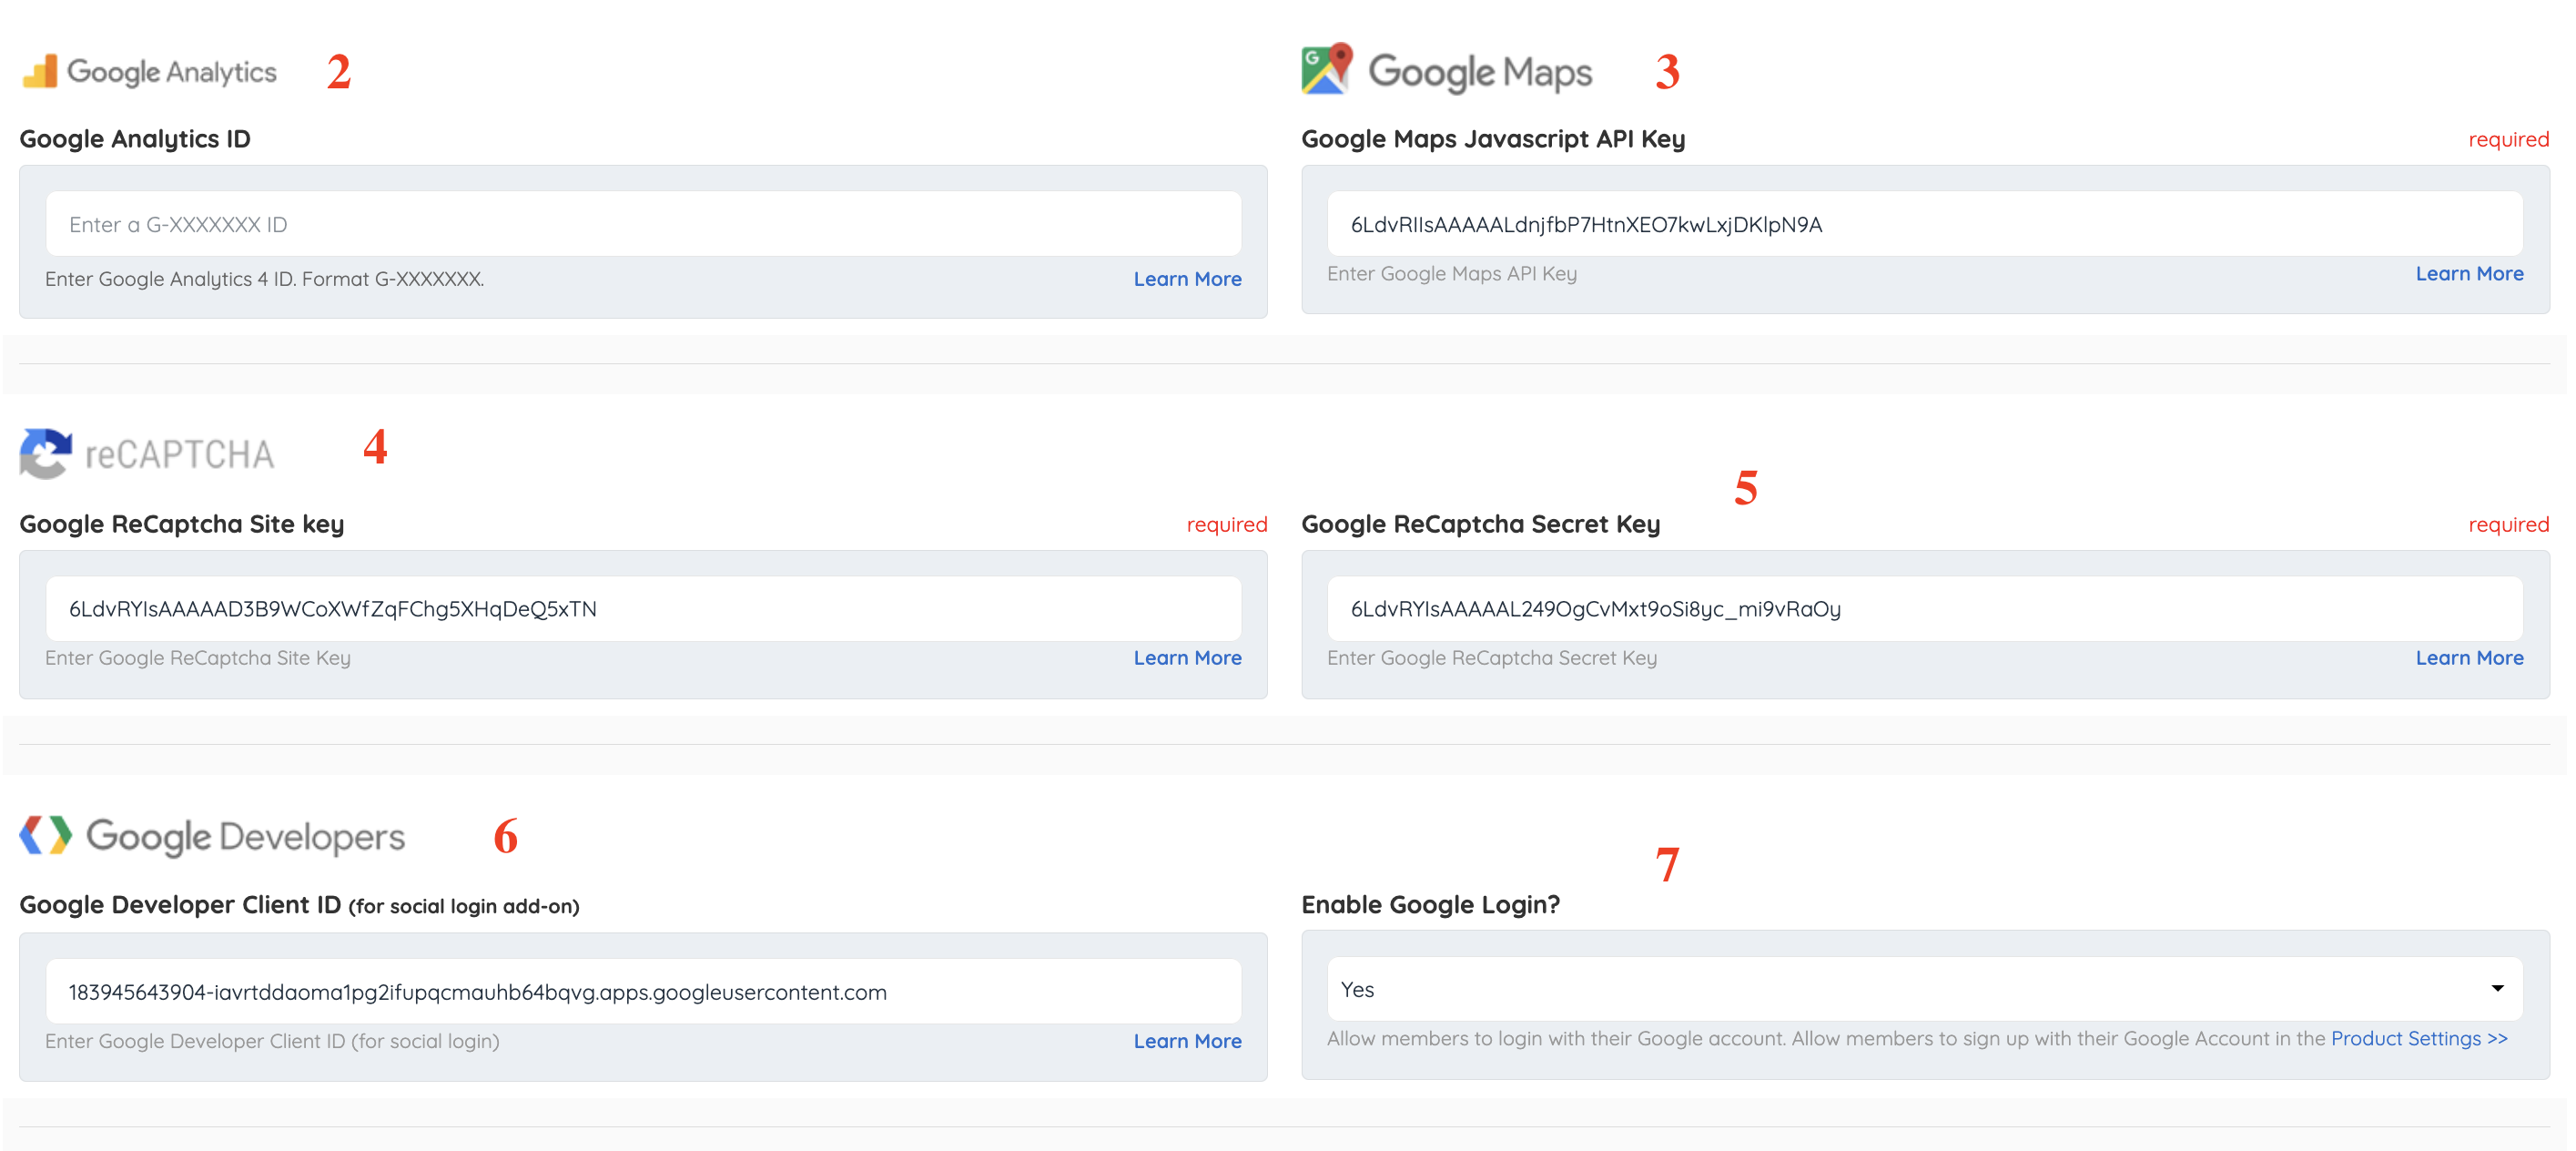Click the Google Developers brackets logo
Screen dimensions: 2576x1151
[x=46, y=835]
